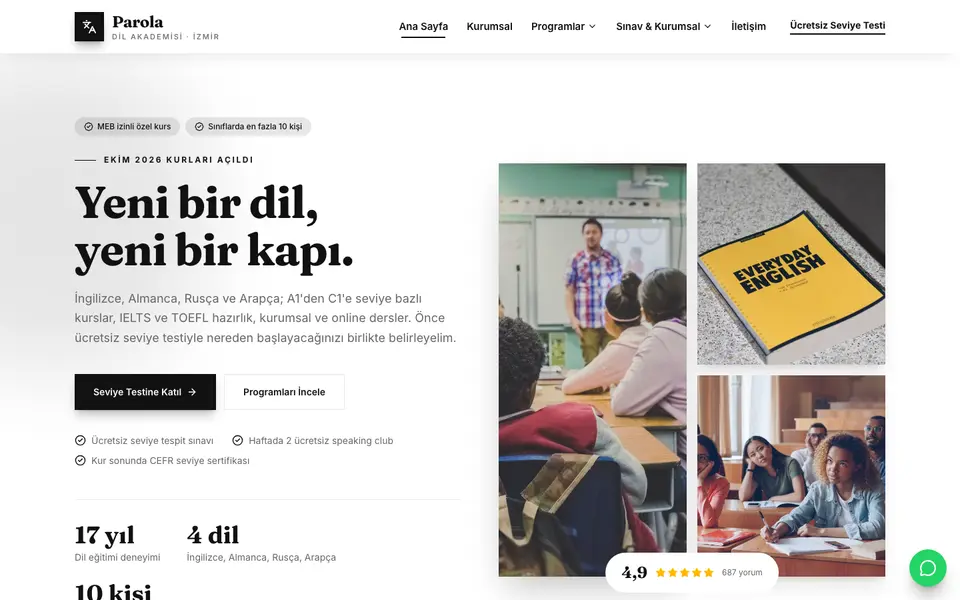This screenshot has height=600, width=960.
Task: Click check icon next to Haftada 2 ücretsiz speaking club
Action: 238,440
